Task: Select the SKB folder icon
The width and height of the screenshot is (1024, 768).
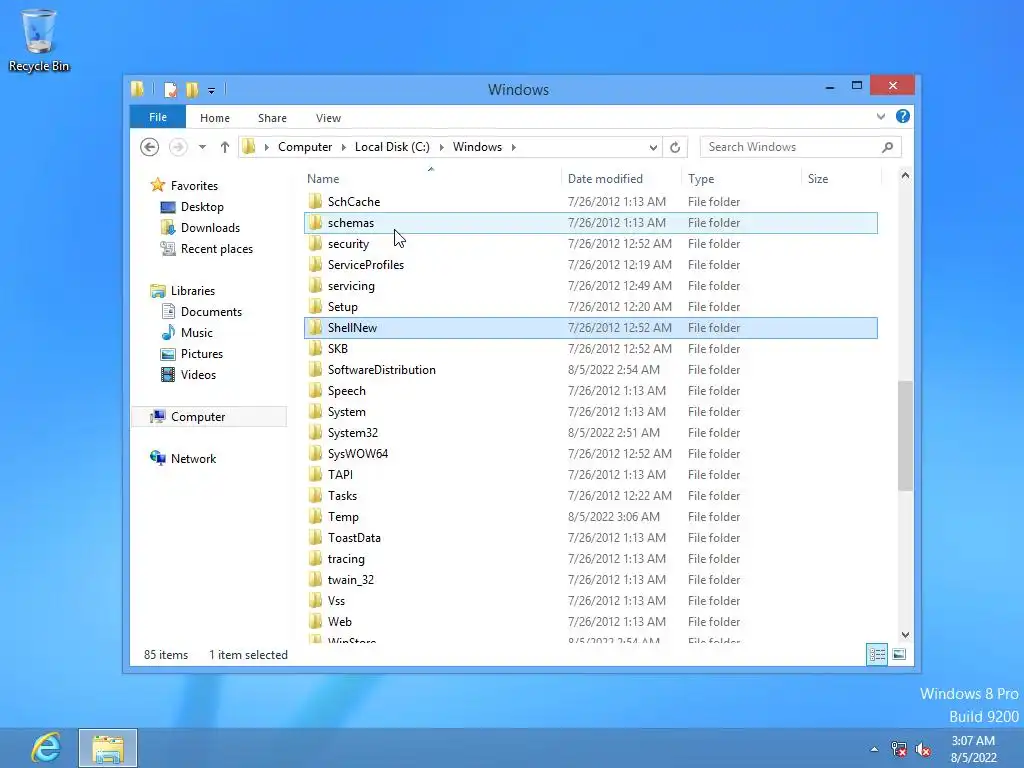Action: 315,348
